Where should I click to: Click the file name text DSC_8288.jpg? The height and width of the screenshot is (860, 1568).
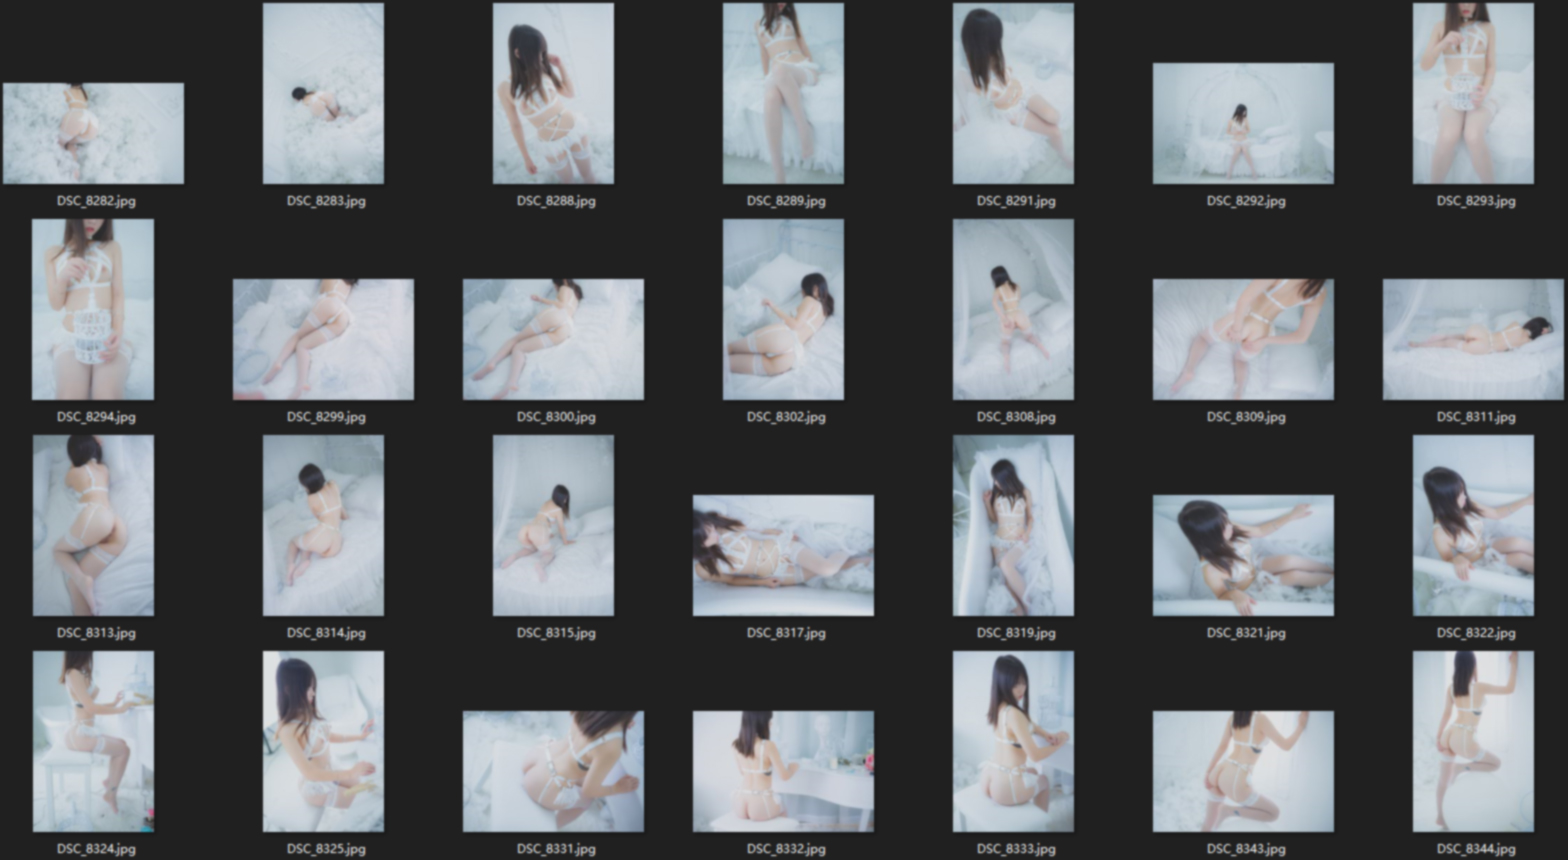pos(556,201)
